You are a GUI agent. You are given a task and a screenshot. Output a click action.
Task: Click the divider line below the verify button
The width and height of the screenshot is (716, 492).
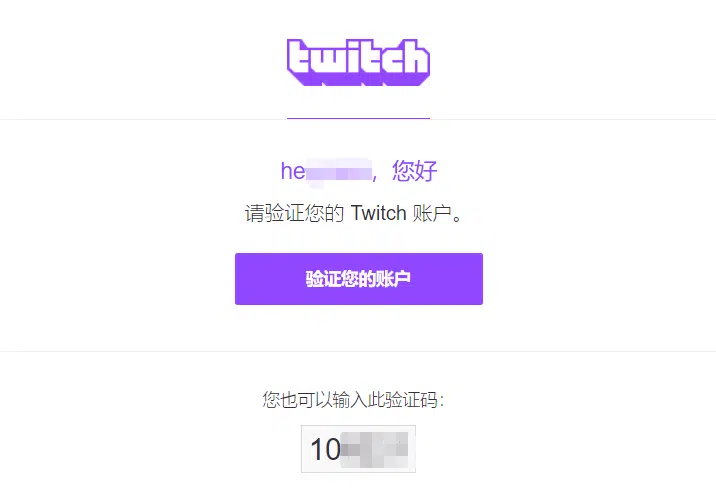click(358, 352)
